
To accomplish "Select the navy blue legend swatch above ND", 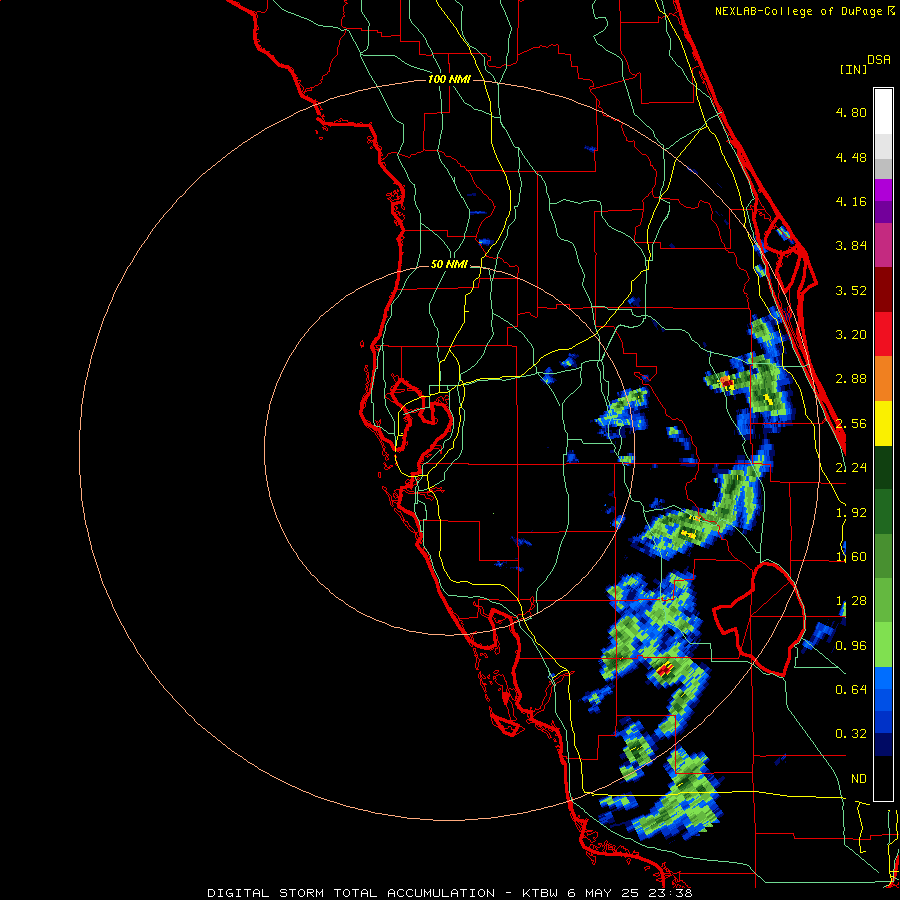I will 883,744.
